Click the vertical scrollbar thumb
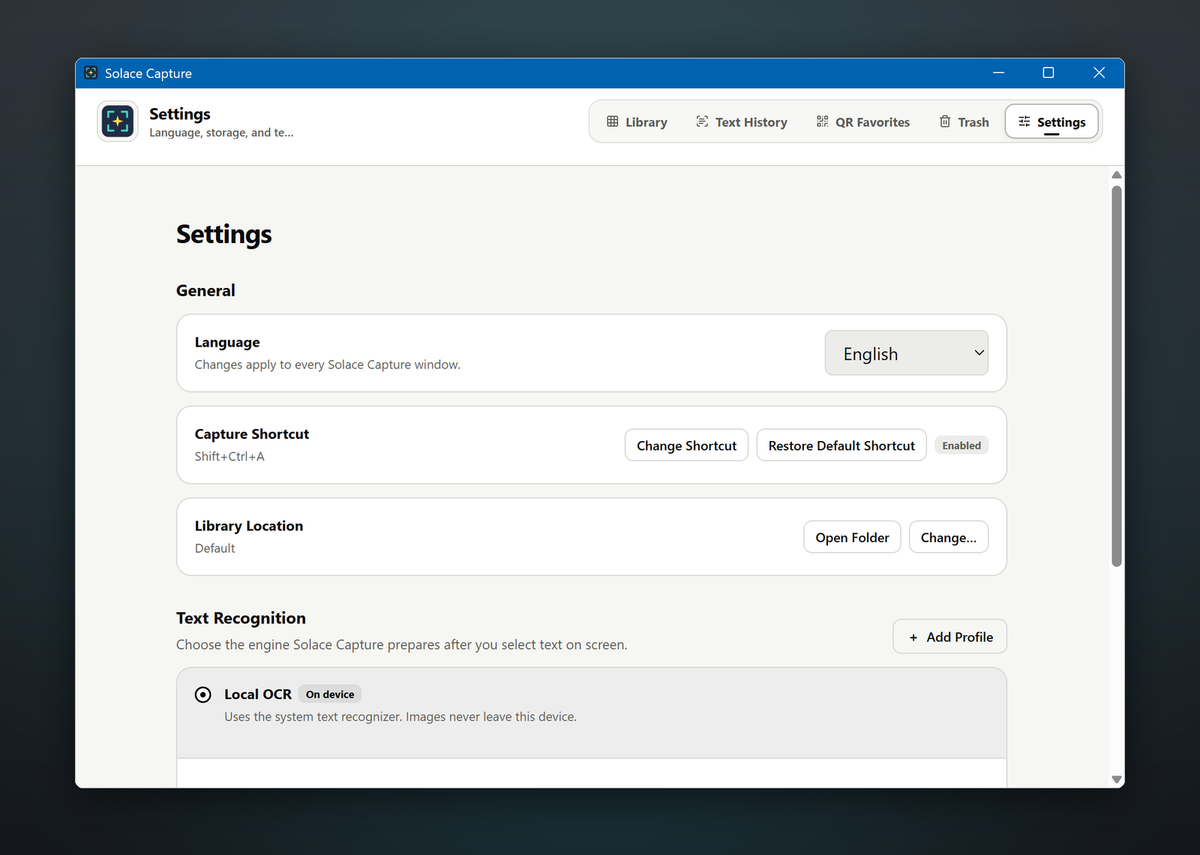The width and height of the screenshot is (1200, 855). tap(1117, 376)
